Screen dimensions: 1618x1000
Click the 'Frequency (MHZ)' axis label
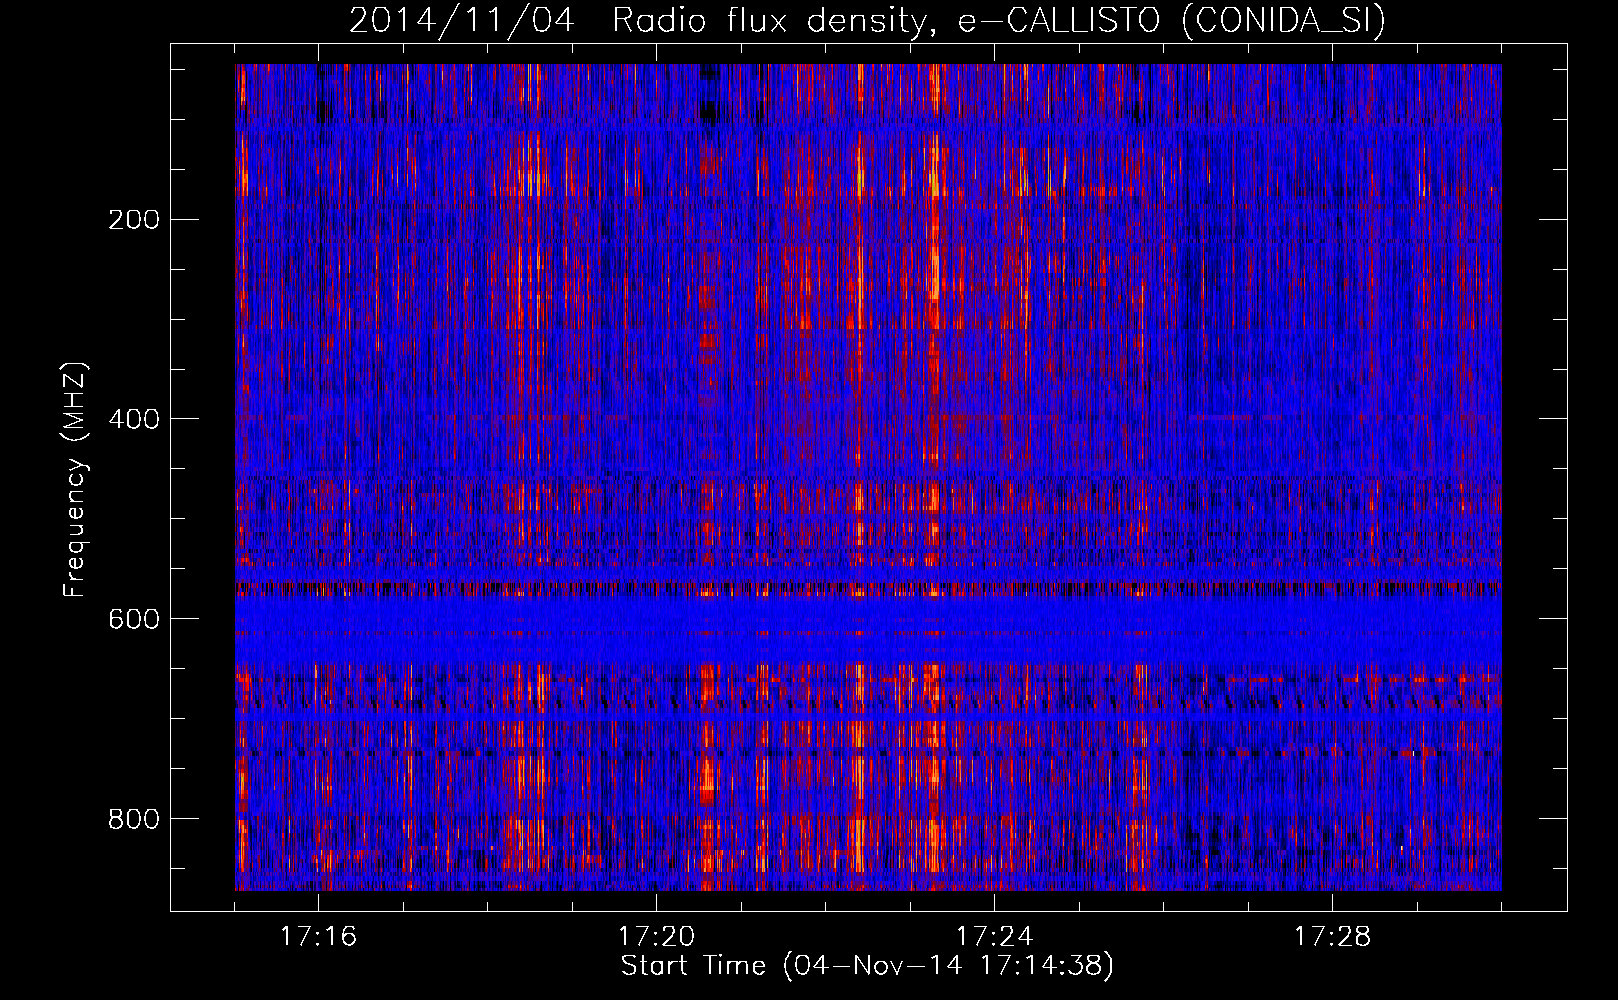pos(75,479)
